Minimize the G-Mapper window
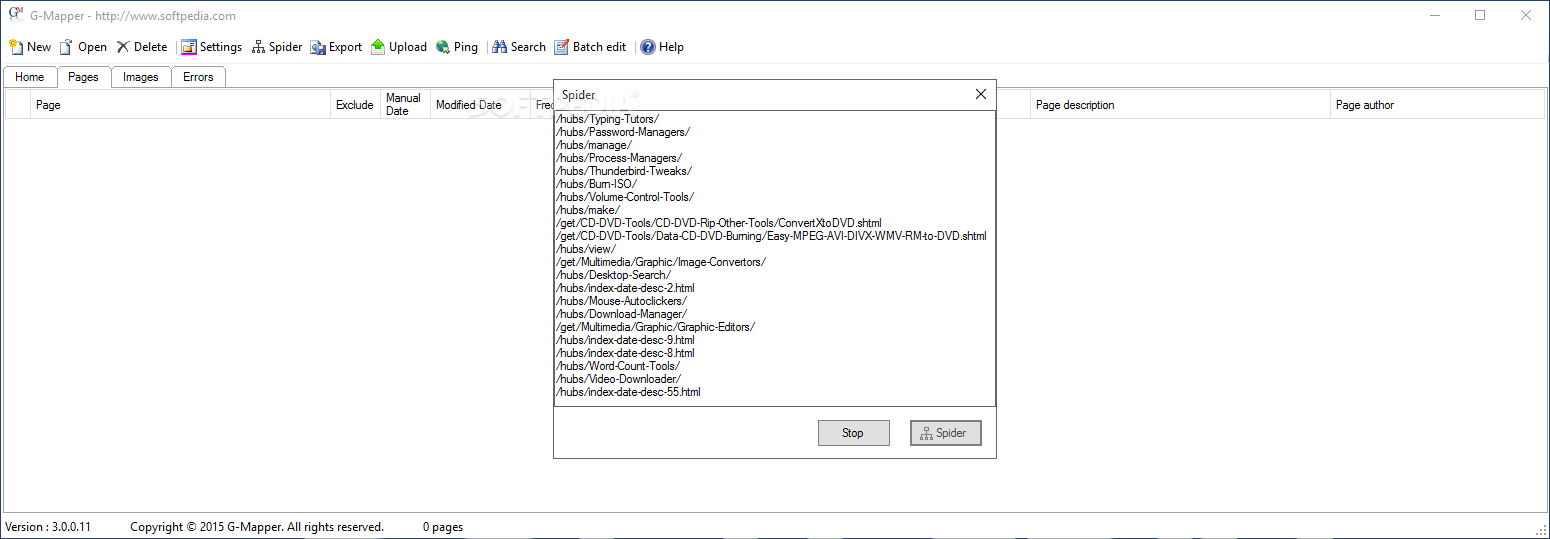This screenshot has width=1550, height=539. click(1435, 15)
